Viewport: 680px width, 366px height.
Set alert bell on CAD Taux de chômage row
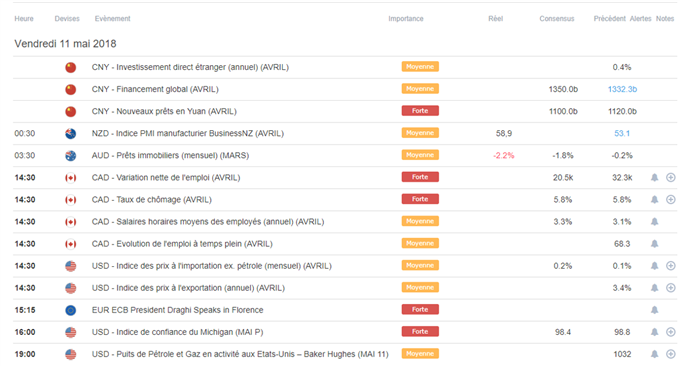(x=654, y=199)
